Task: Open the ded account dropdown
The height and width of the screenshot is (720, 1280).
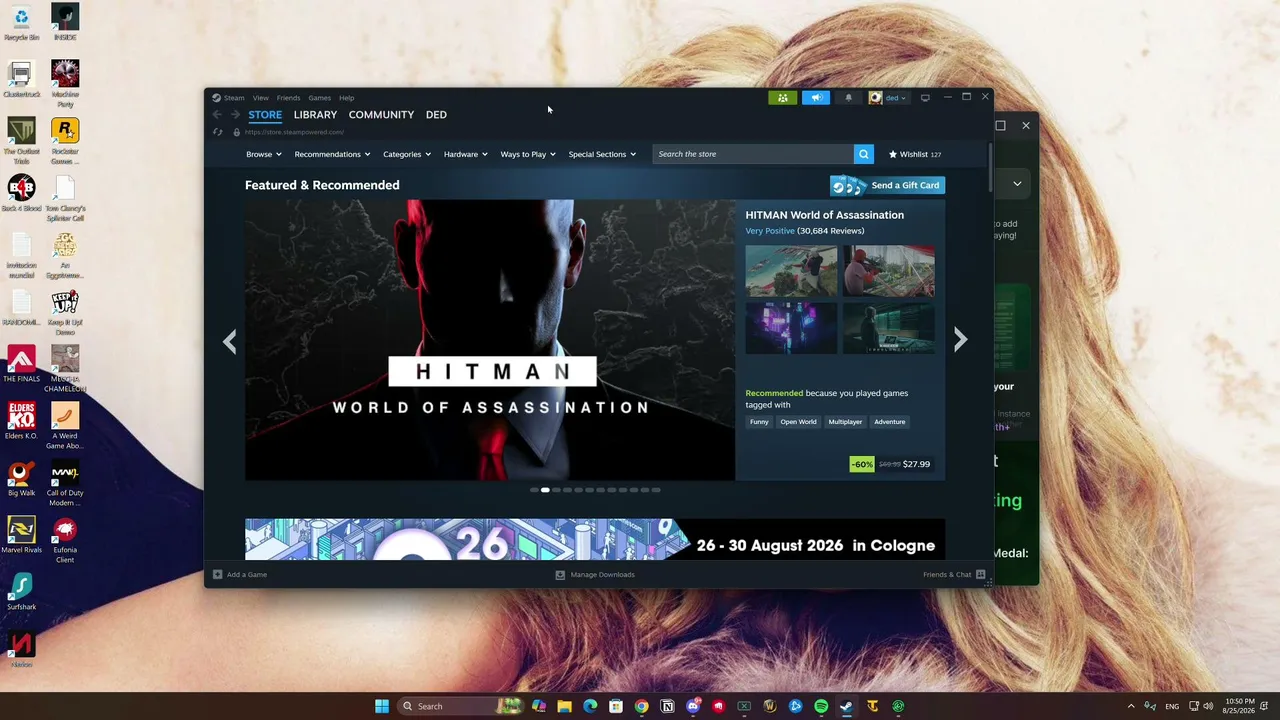Action: 887,98
